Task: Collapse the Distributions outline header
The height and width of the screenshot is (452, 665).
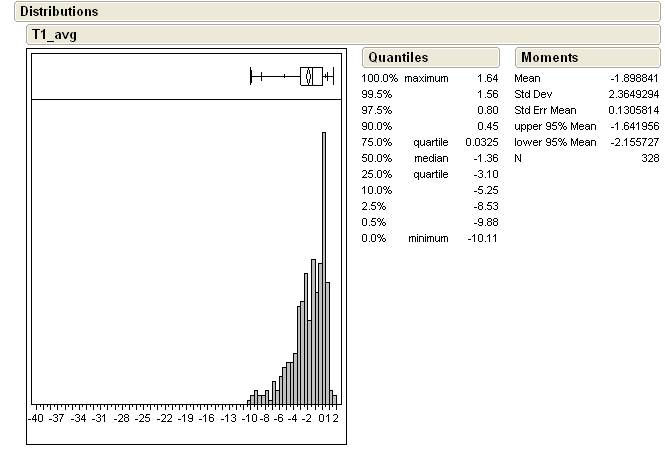Action: [59, 11]
